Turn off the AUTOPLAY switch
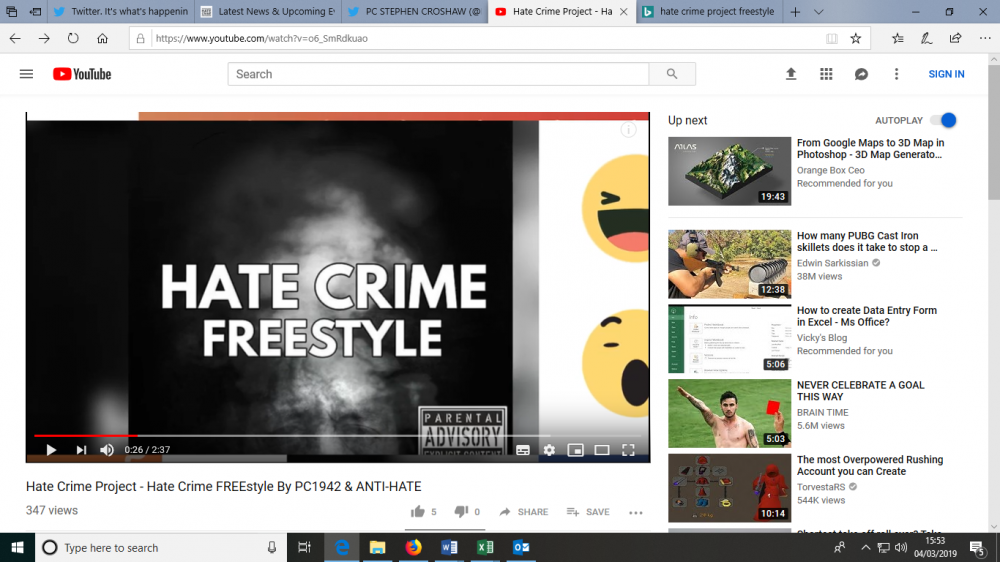This screenshot has height=562, width=1000. 944,120
